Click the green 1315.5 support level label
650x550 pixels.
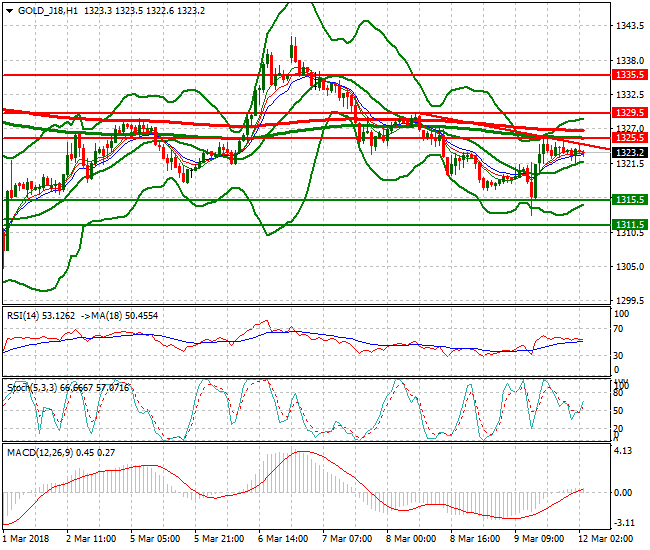tap(630, 200)
